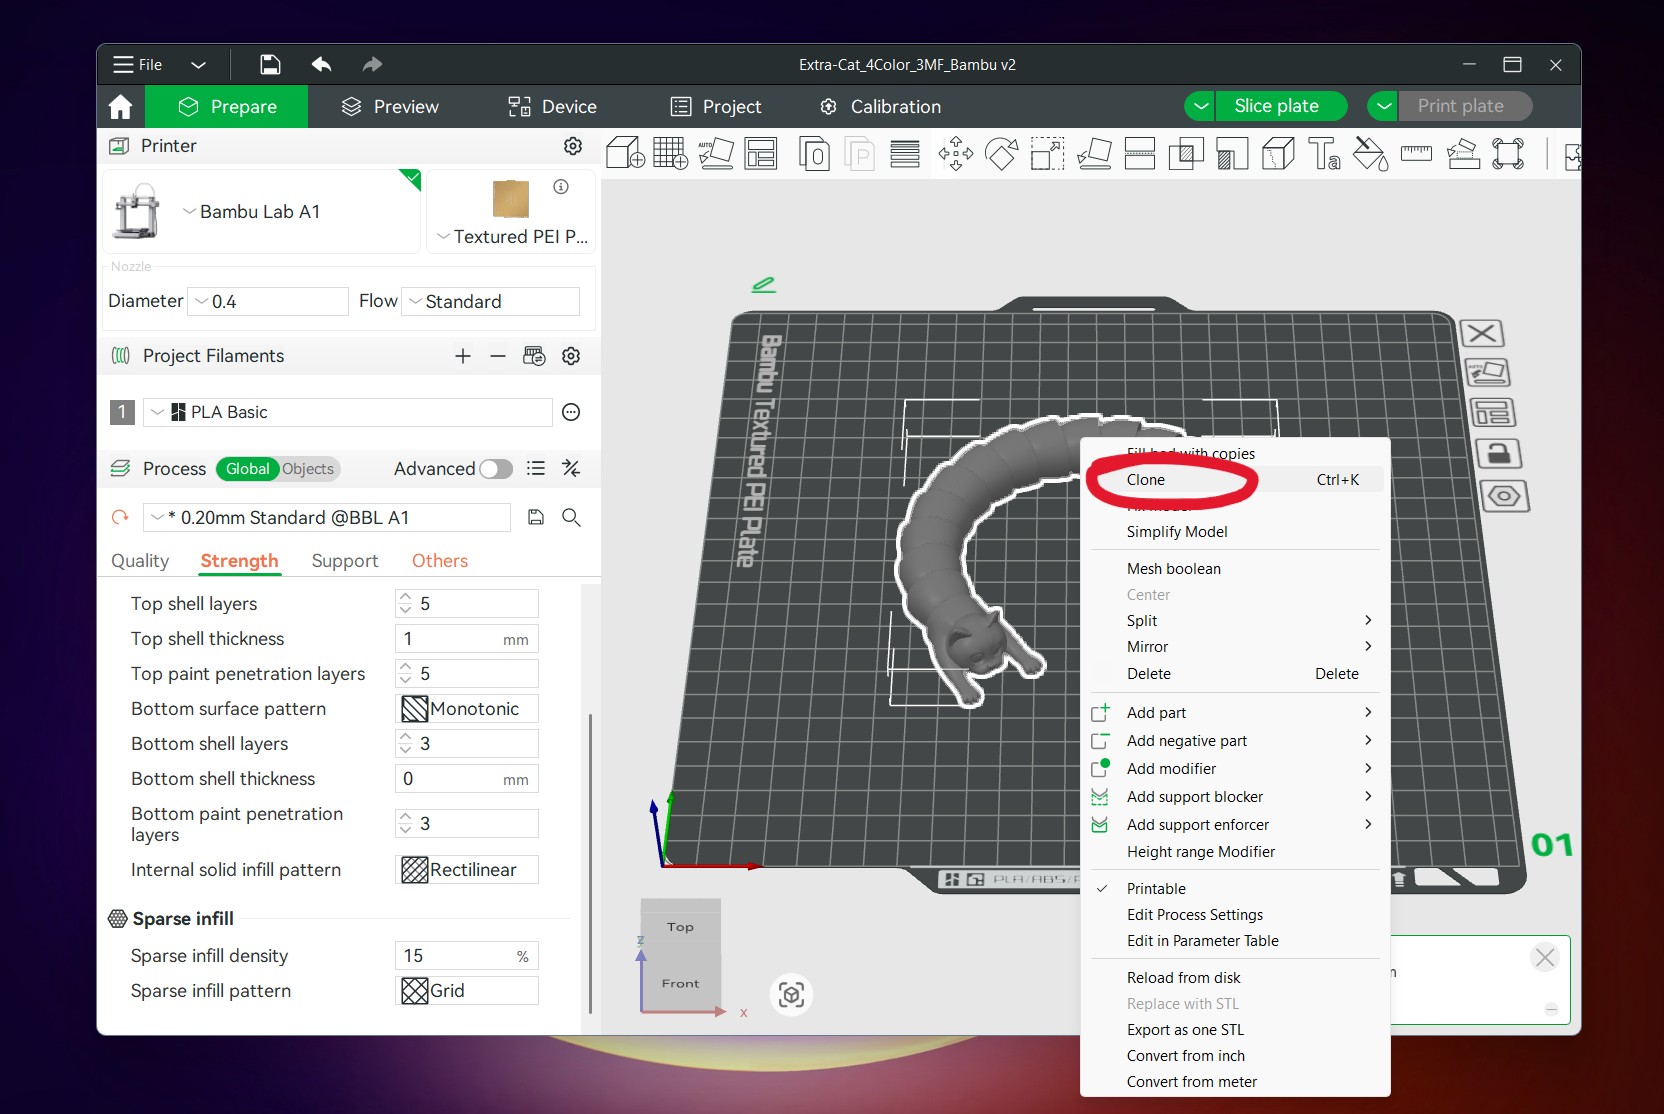1664x1114 pixels.
Task: Toggle the Advanced settings switch
Action: tap(496, 469)
